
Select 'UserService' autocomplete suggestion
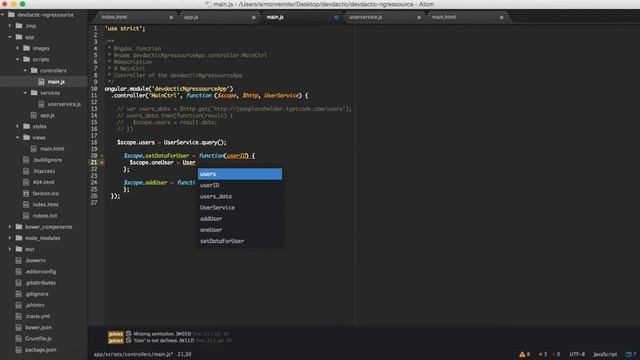click(x=240, y=207)
